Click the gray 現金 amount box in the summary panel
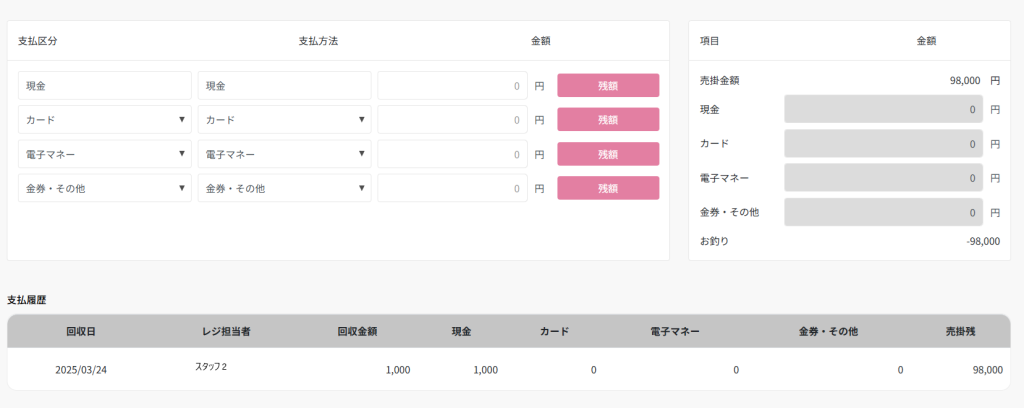This screenshot has width=1024, height=408. click(x=883, y=109)
